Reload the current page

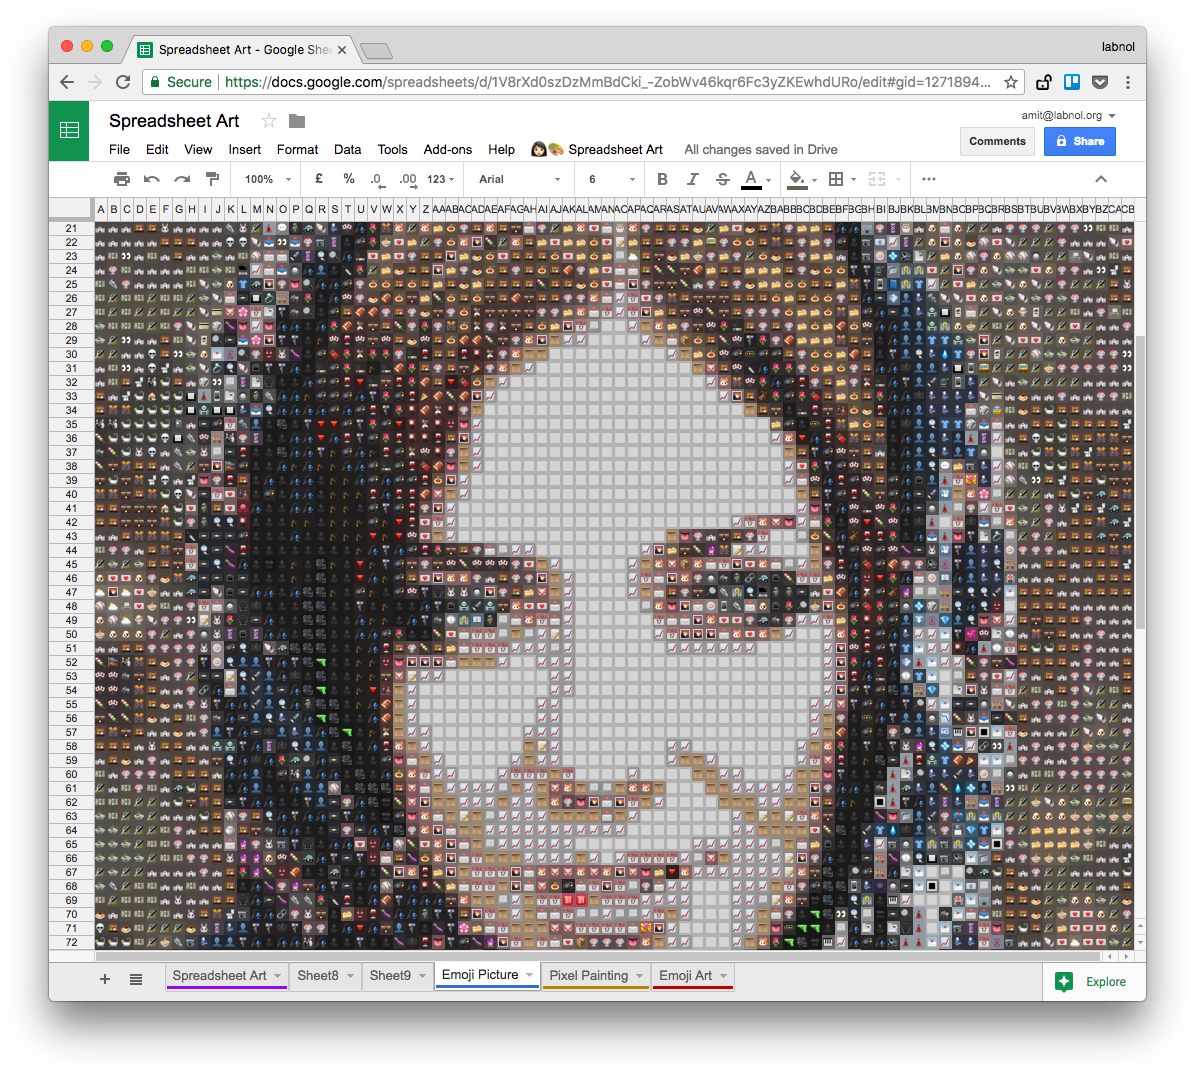[x=123, y=82]
